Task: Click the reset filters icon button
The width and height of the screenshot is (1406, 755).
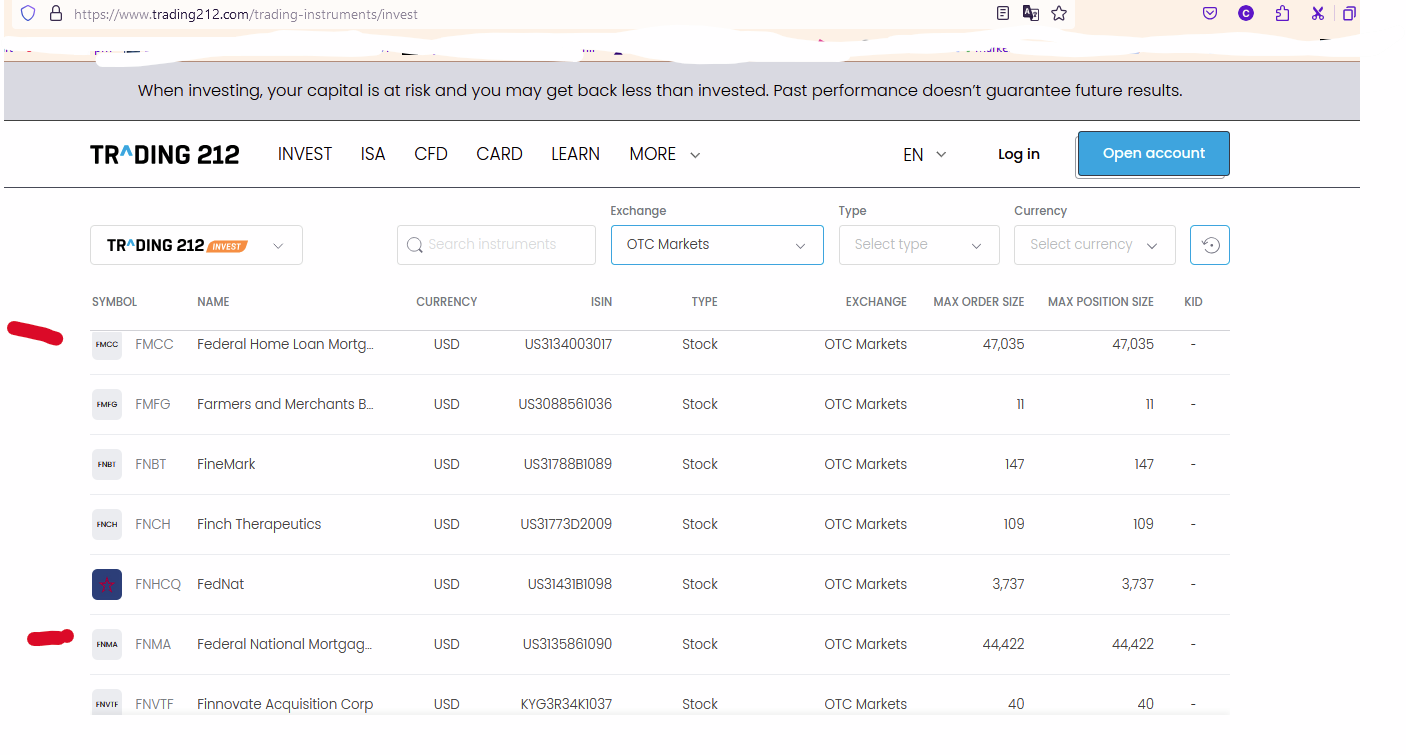Action: [x=1210, y=245]
